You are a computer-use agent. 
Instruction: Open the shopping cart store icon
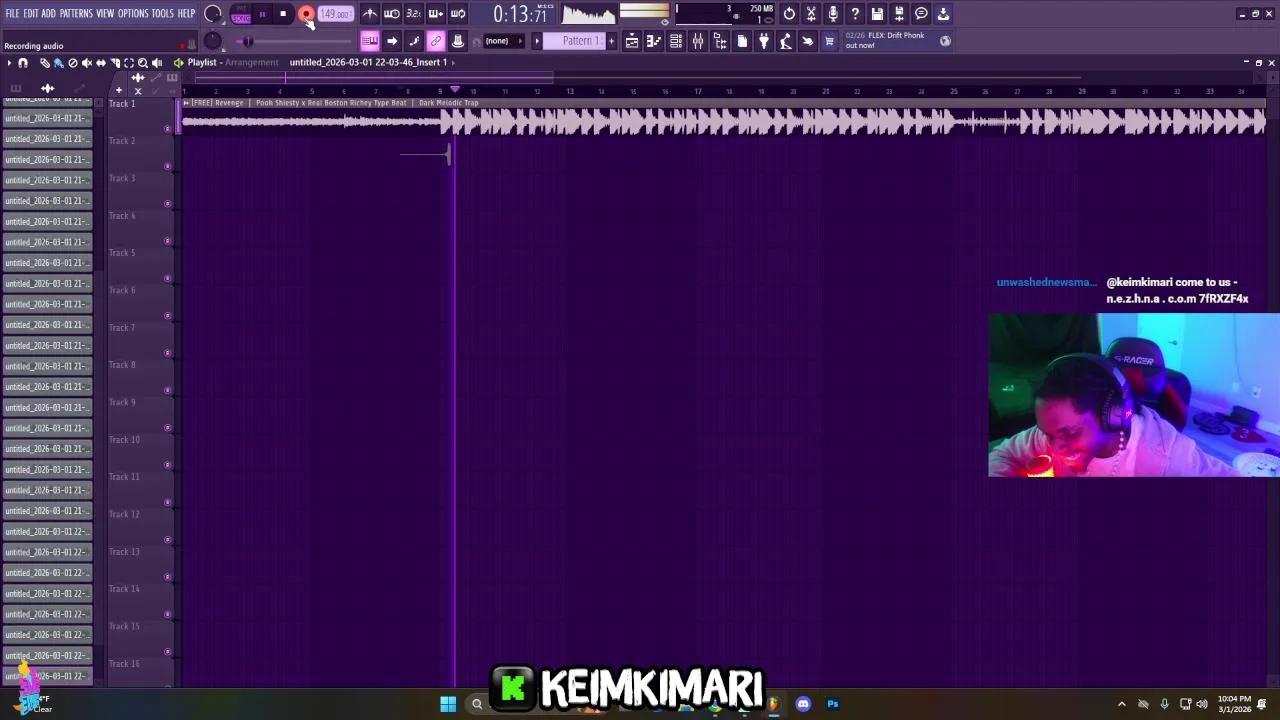coord(829,41)
